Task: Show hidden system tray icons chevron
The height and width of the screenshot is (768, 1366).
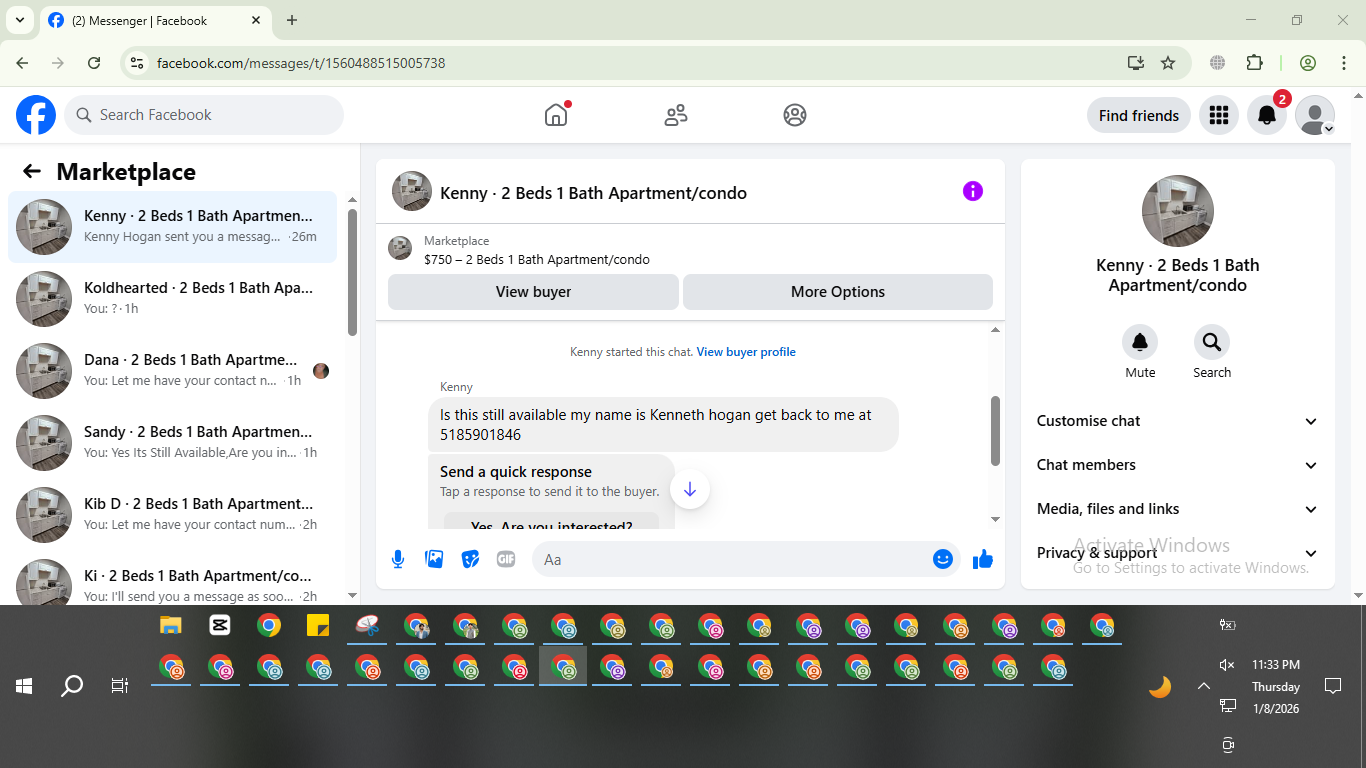Action: click(x=1204, y=686)
